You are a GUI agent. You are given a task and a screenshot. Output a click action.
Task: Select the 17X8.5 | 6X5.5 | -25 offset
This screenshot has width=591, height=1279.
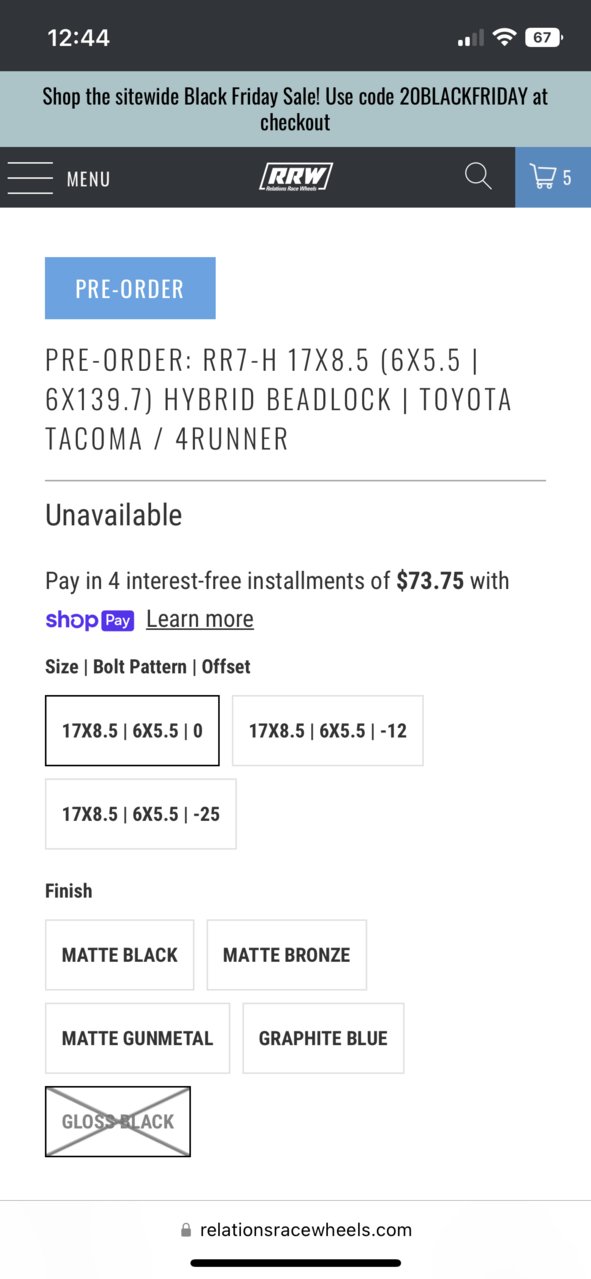point(141,814)
